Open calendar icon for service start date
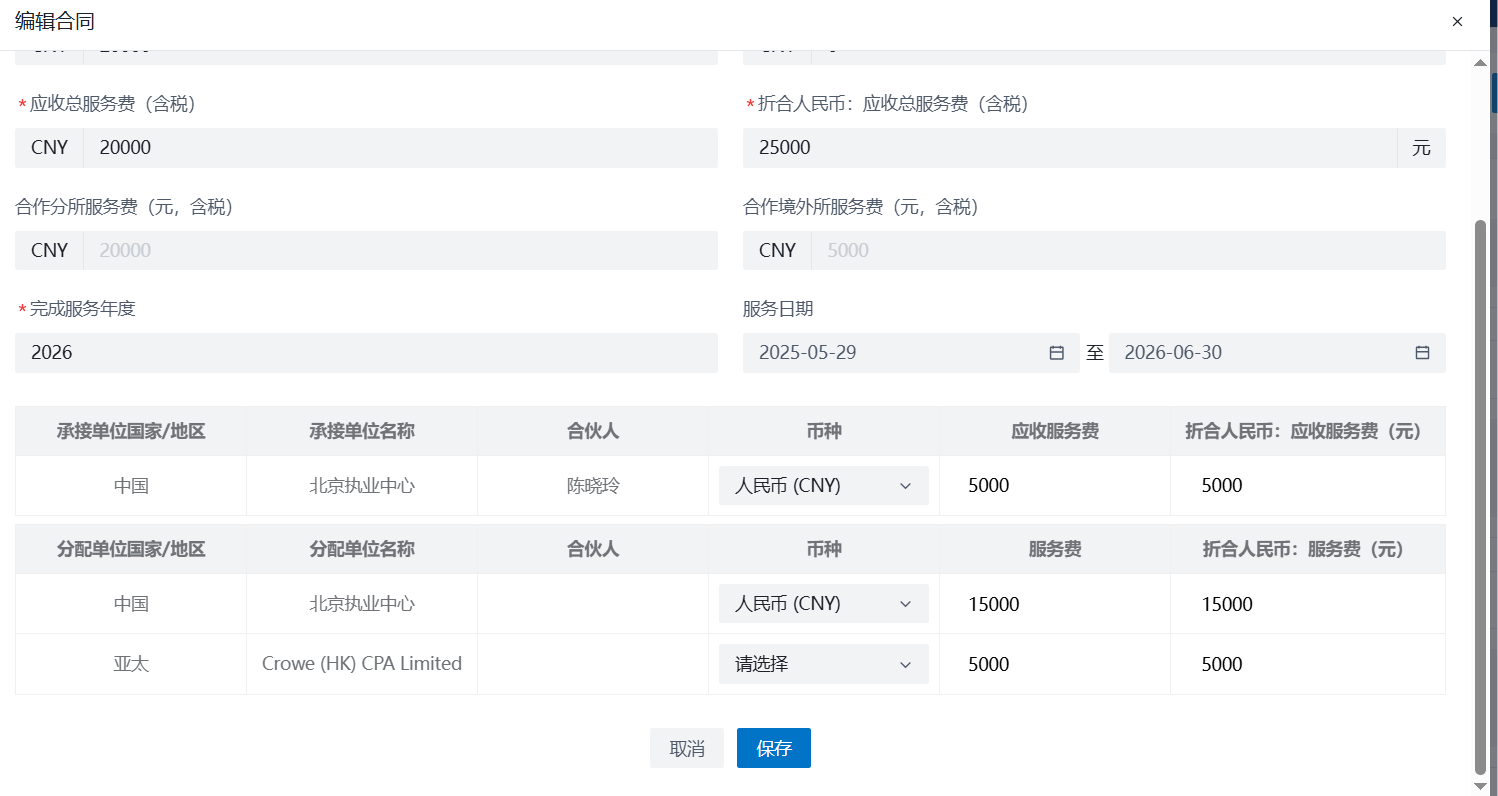Screen dimensions: 1498x796 [x=1056, y=353]
